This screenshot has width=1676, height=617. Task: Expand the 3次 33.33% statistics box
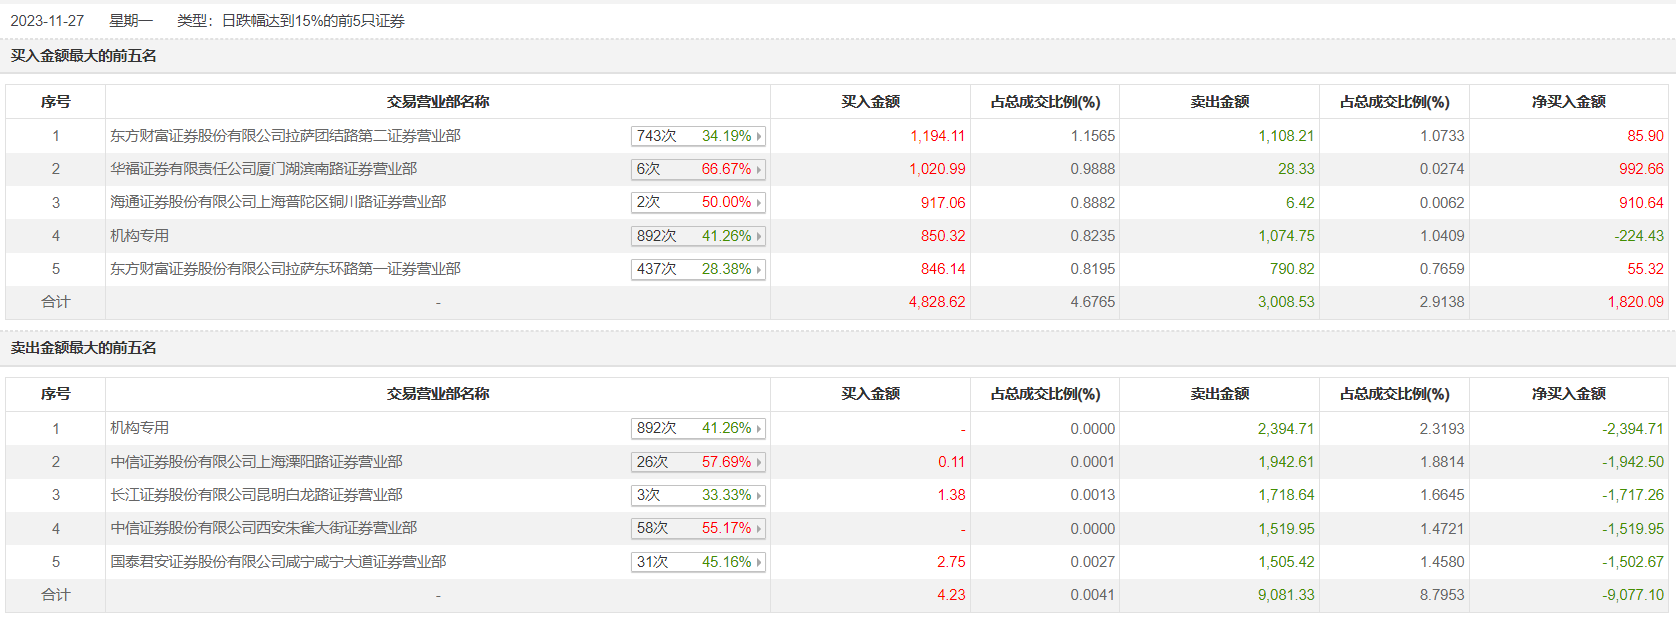coord(759,495)
